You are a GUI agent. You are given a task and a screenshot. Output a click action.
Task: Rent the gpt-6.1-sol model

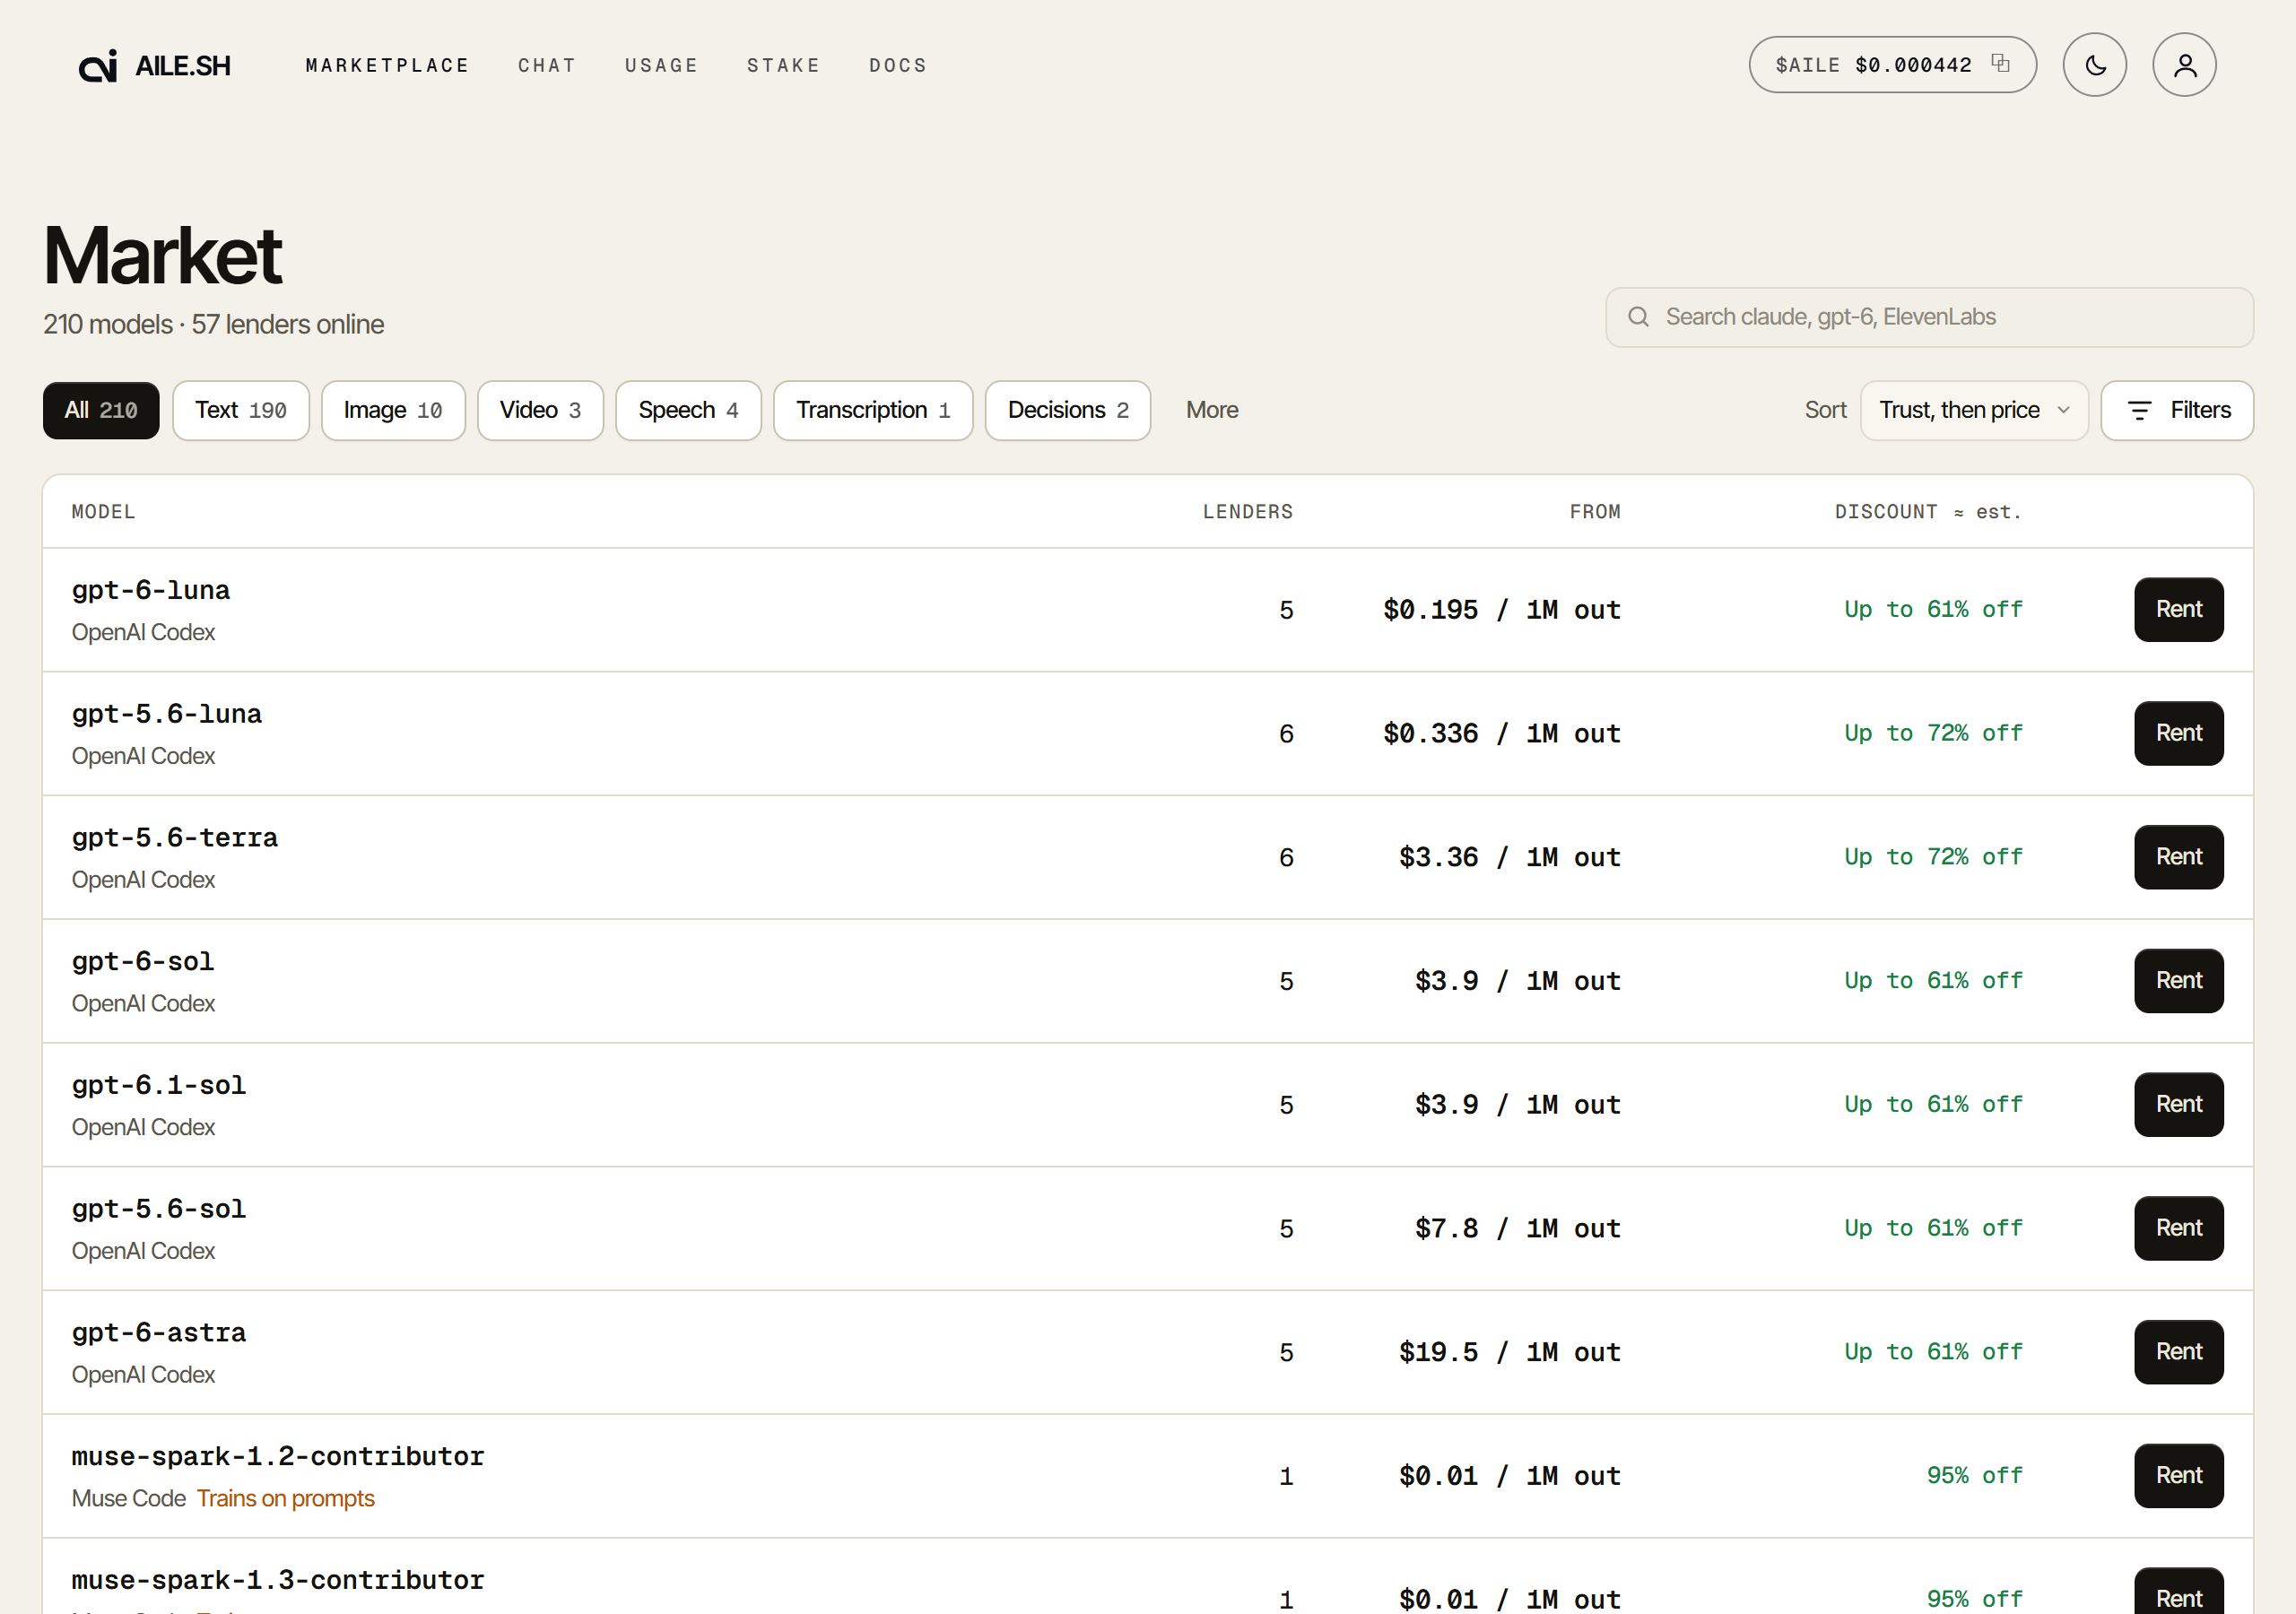tap(2178, 1104)
